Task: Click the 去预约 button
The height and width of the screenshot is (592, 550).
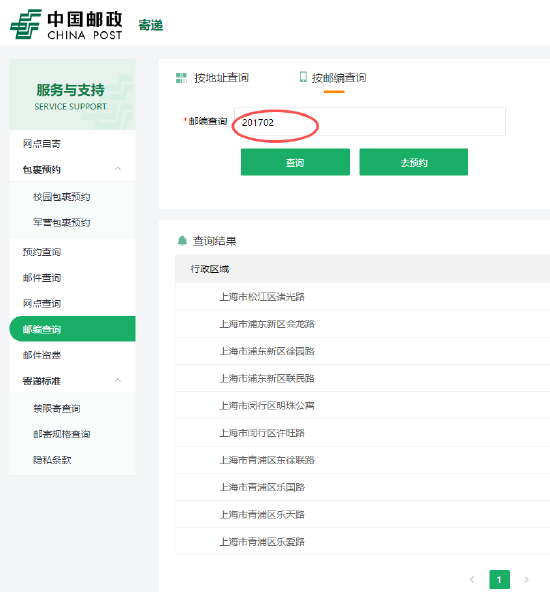Action: (413, 162)
